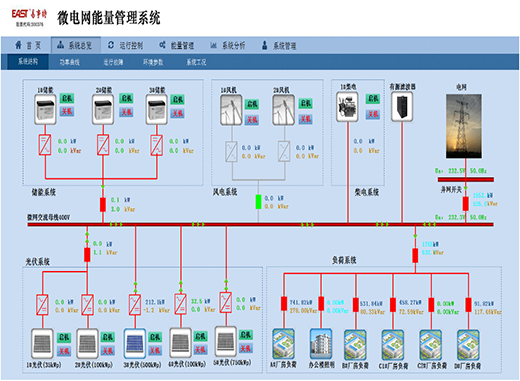Viewport: 520px width, 381px height.
Task: Open the 能量管理 menu
Action: [x=177, y=45]
